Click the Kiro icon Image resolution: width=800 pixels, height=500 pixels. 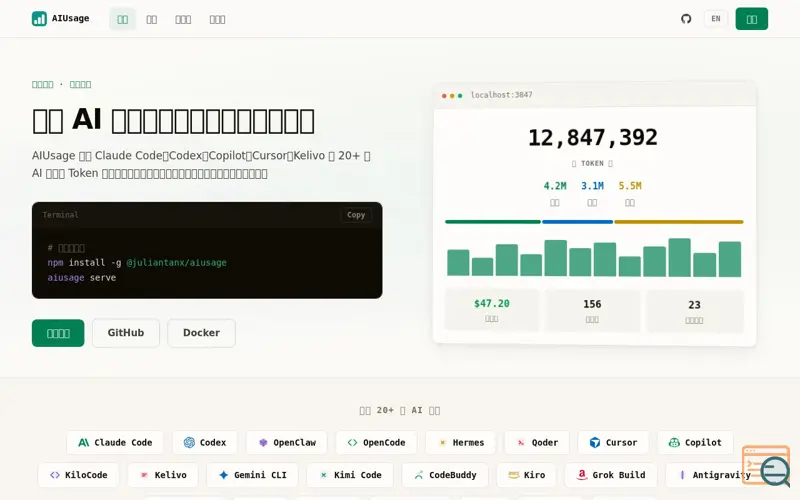514,475
